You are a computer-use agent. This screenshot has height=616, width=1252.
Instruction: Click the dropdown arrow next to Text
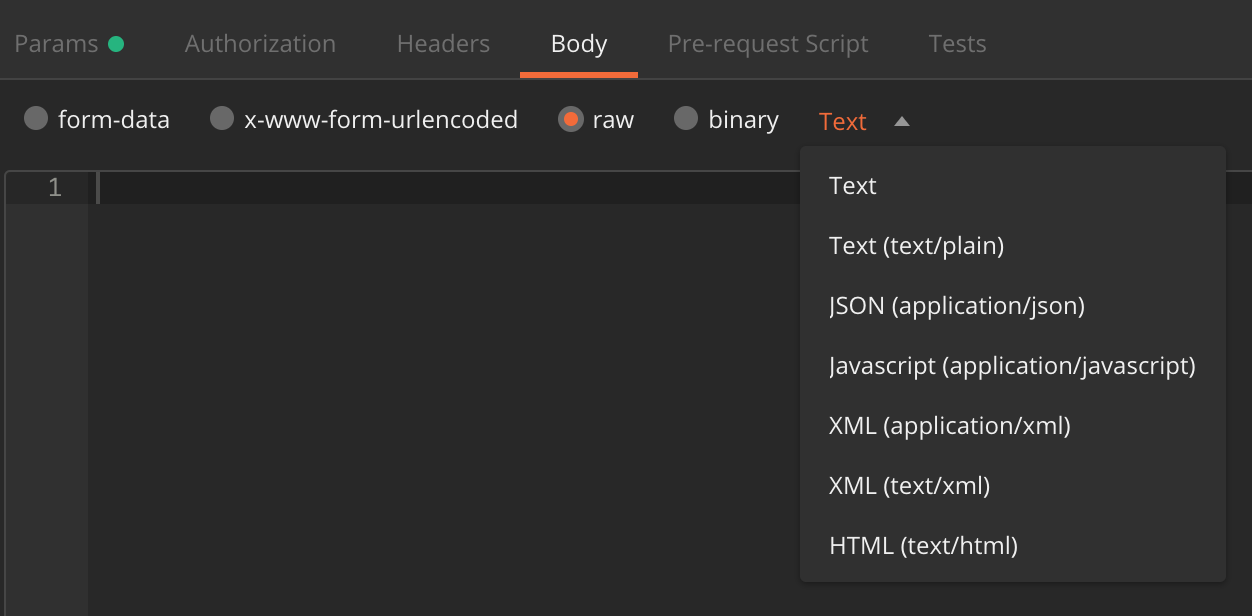tap(902, 122)
